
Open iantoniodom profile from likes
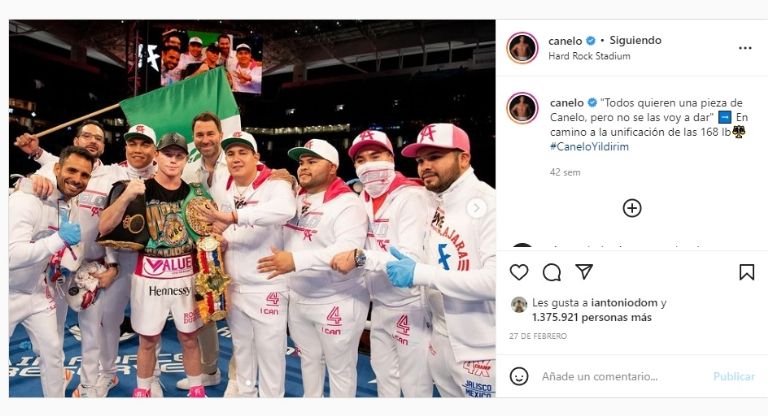pos(624,303)
